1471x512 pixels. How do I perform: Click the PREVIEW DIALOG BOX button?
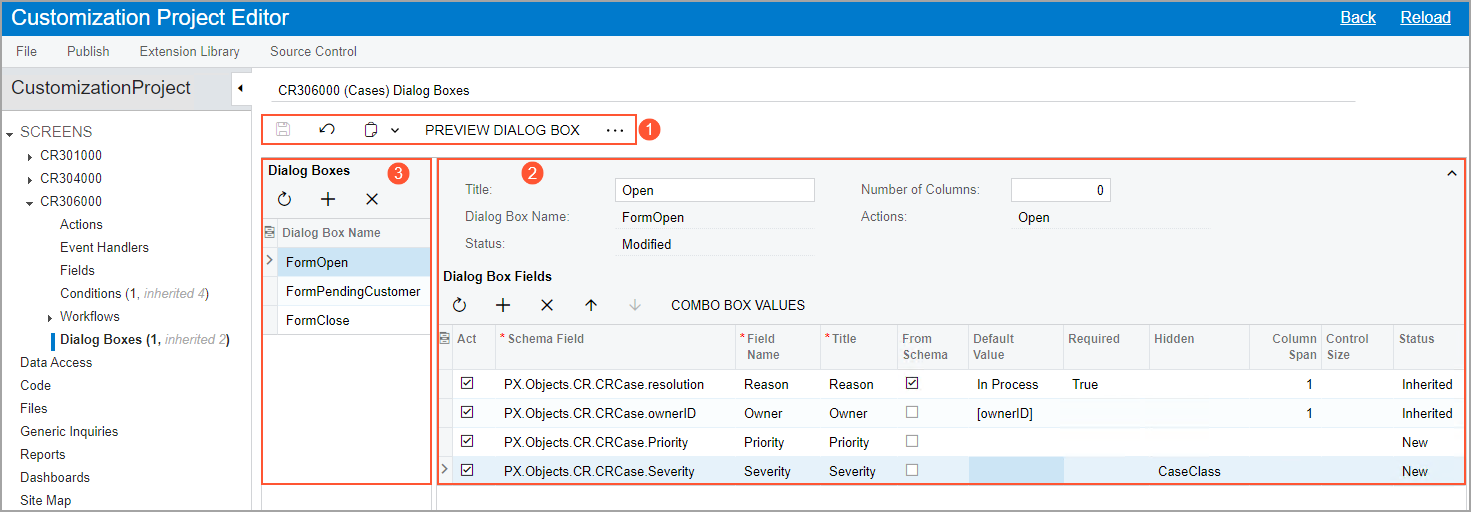502,130
